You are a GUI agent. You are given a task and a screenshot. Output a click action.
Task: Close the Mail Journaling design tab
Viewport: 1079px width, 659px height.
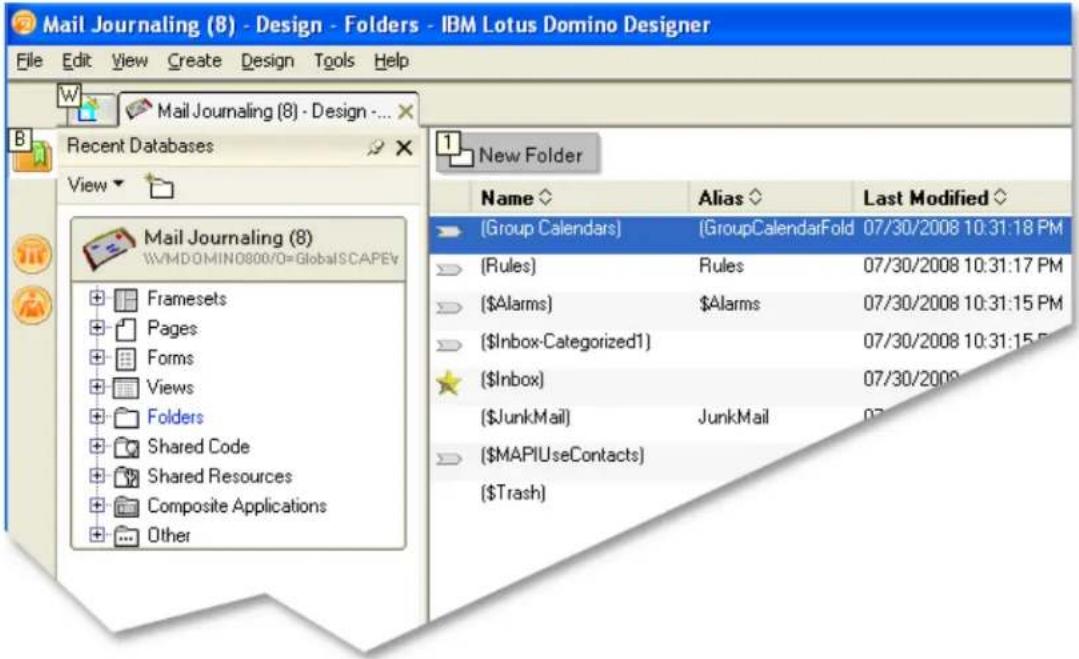406,111
